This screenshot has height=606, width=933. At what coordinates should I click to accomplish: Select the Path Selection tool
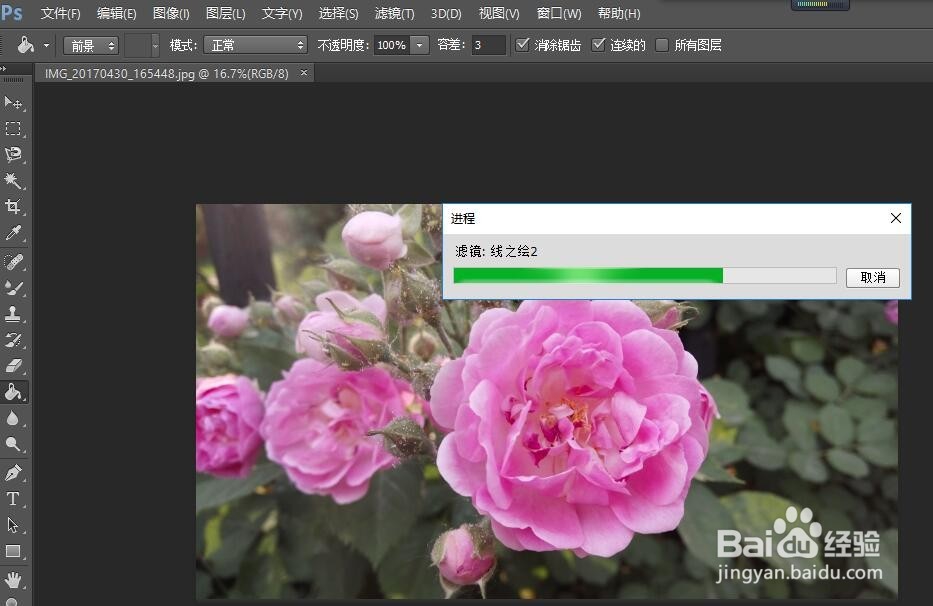pos(13,525)
